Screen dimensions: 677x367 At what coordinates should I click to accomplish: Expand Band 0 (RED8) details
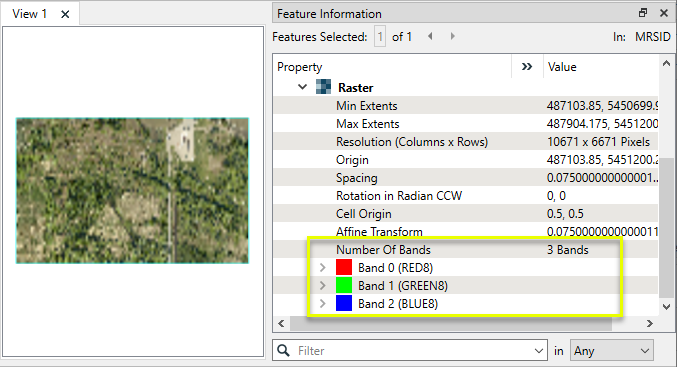tap(323, 268)
